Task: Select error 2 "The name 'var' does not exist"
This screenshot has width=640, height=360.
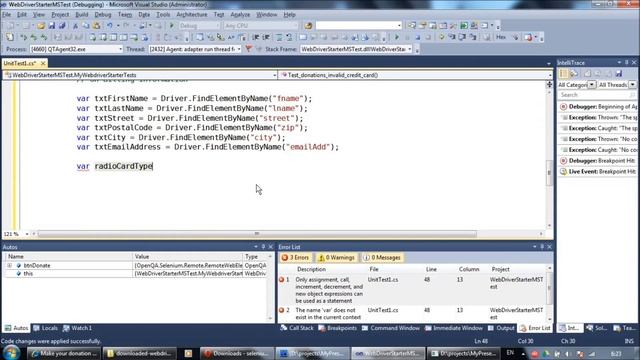Action: pyautogui.click(x=412, y=313)
